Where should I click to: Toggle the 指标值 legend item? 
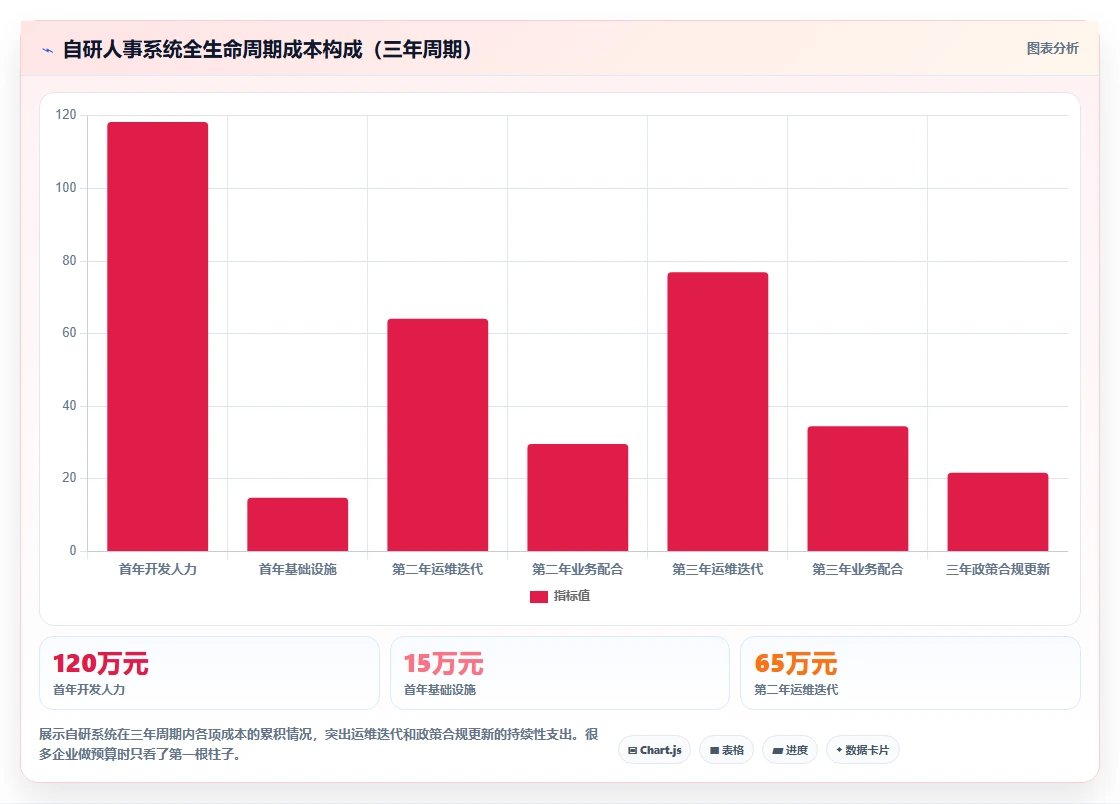[x=560, y=596]
